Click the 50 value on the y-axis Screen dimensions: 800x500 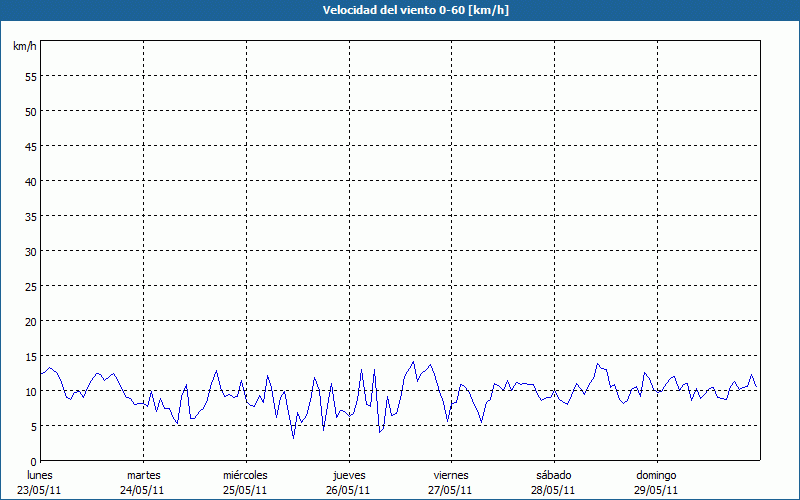[x=30, y=111]
